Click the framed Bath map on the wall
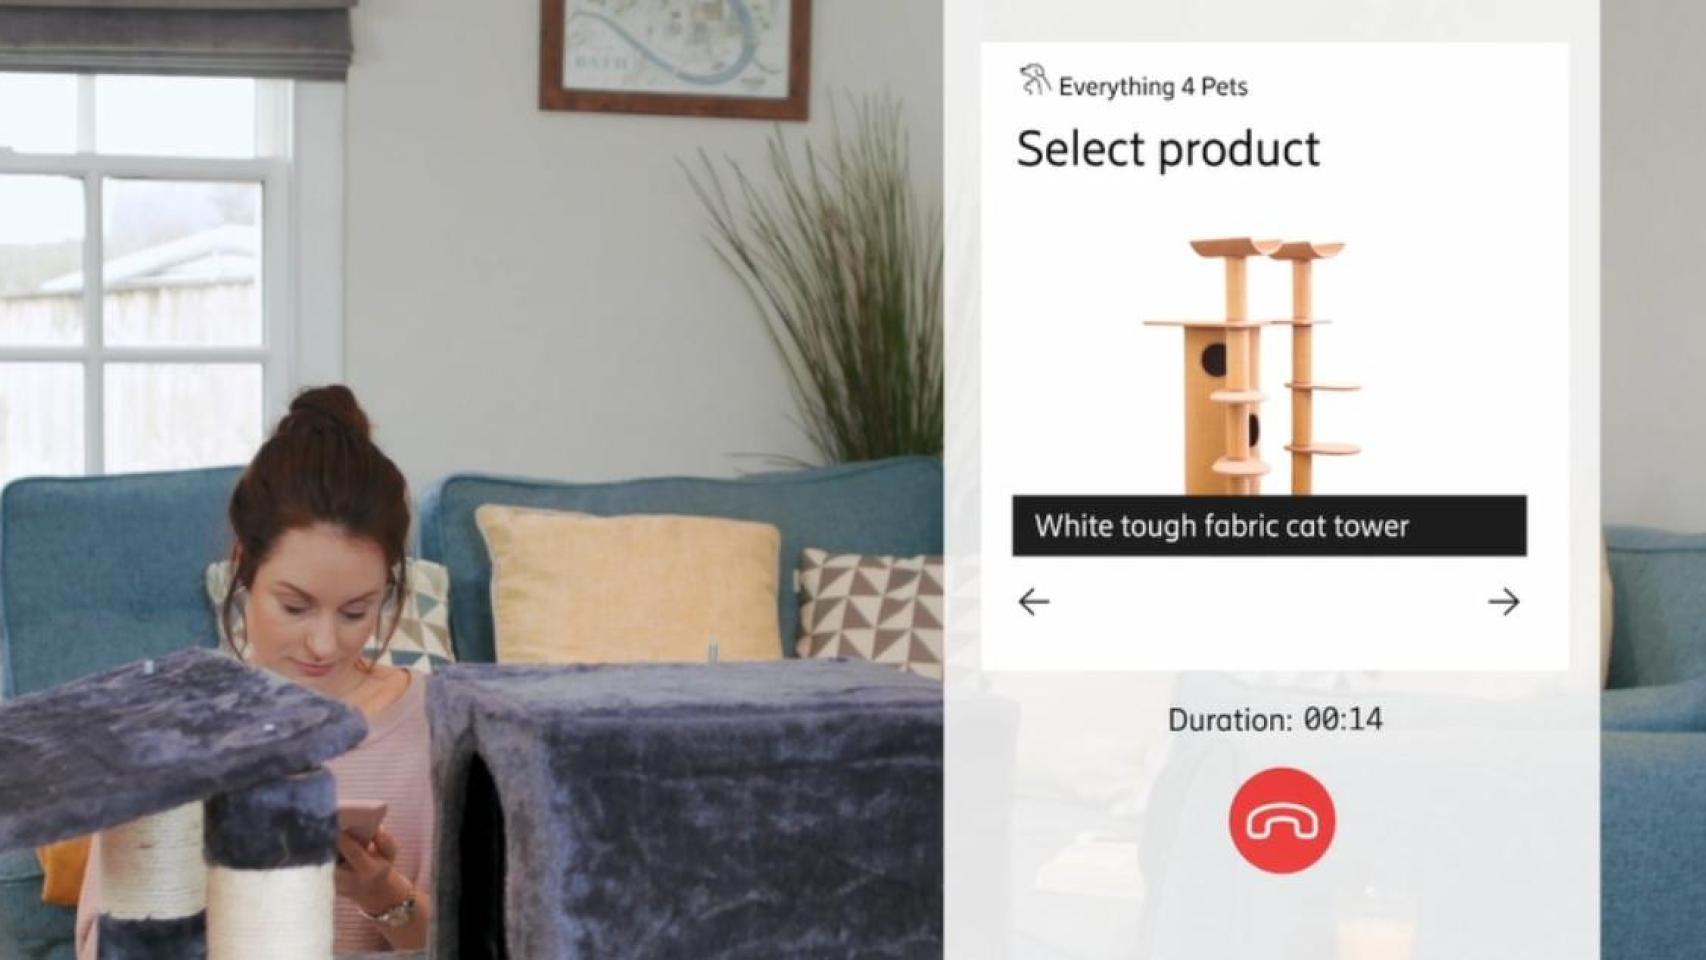 (674, 57)
